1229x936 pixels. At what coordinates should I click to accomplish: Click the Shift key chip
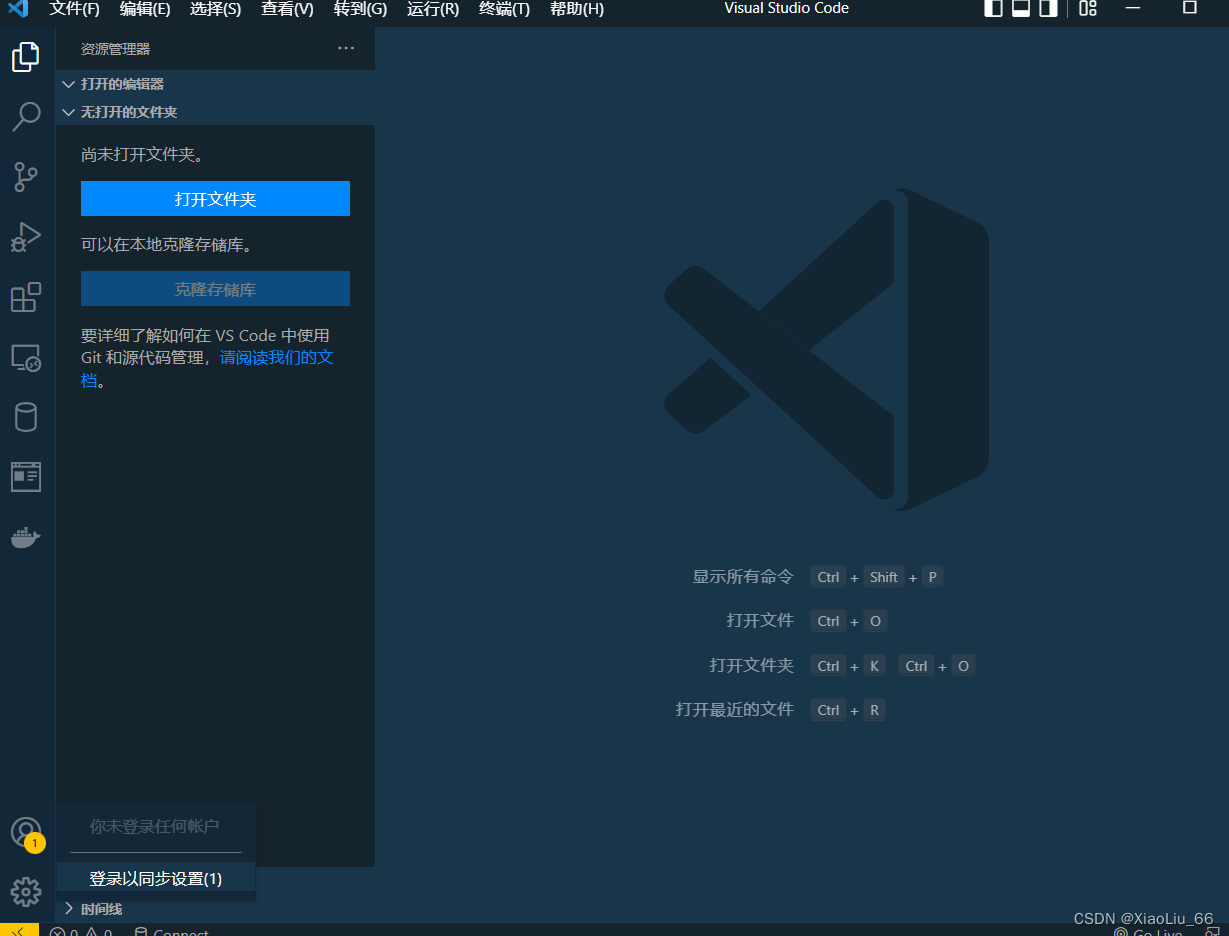884,577
